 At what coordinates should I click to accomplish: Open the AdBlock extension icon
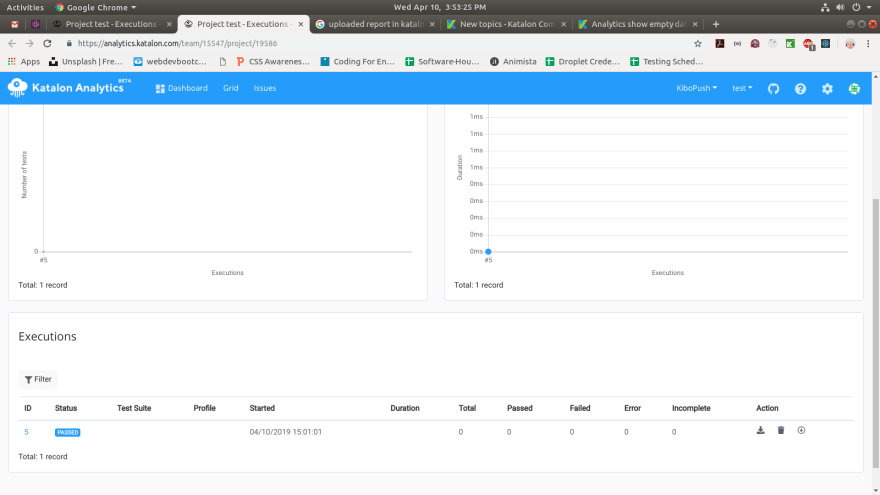[808, 44]
